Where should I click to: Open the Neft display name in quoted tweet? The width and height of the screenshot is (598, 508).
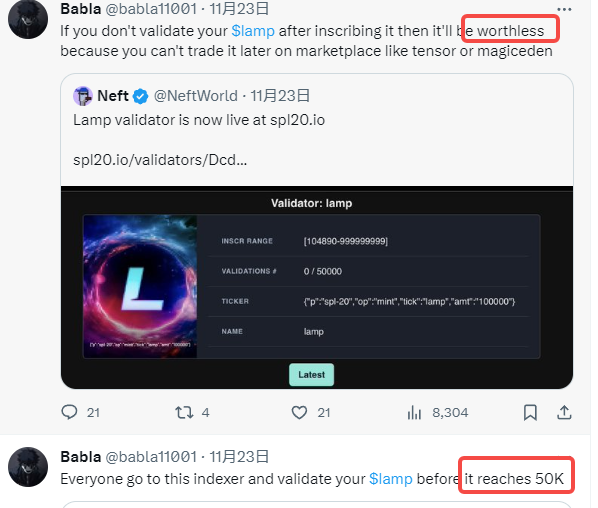click(113, 96)
